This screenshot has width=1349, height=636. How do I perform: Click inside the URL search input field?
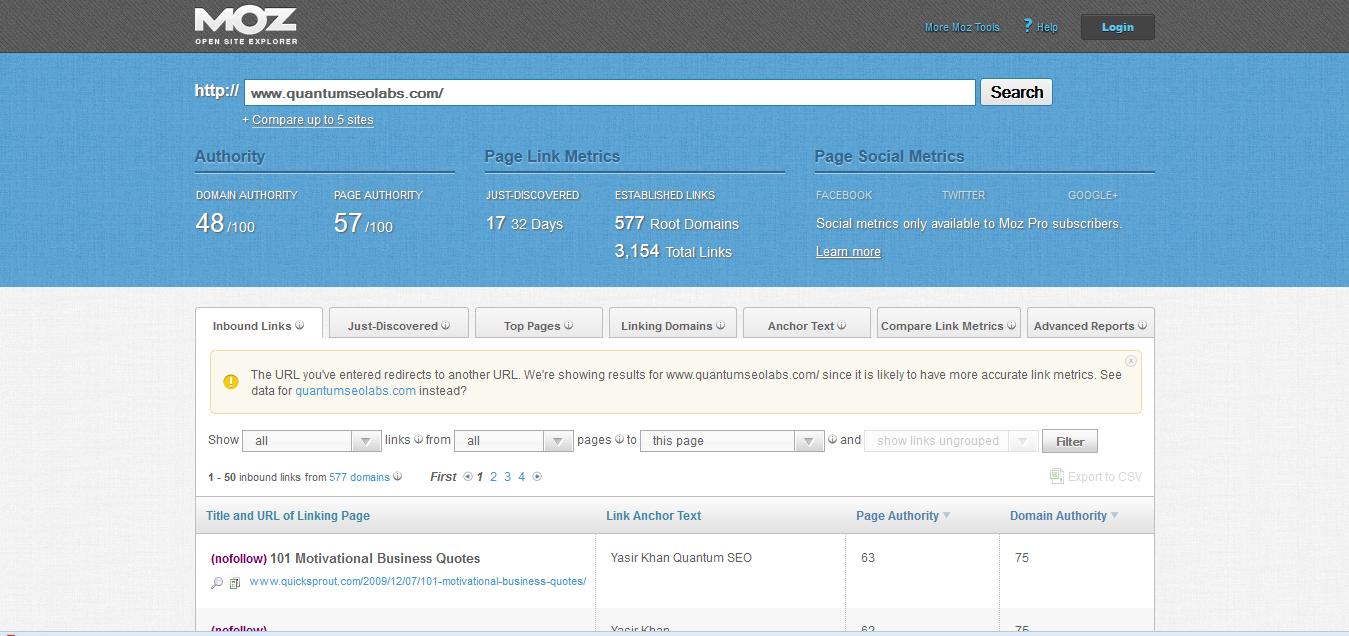coord(609,93)
